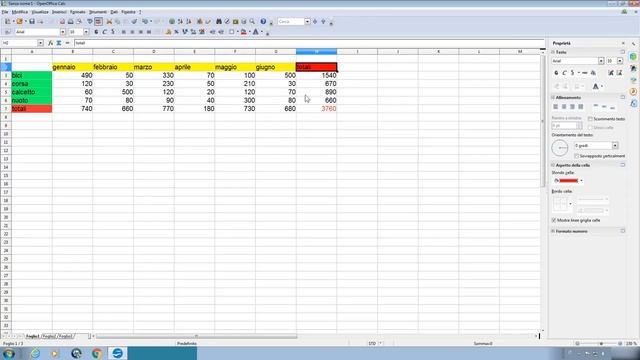Select cell containing gennaio
This screenshot has height=360, width=640.
coord(72,67)
